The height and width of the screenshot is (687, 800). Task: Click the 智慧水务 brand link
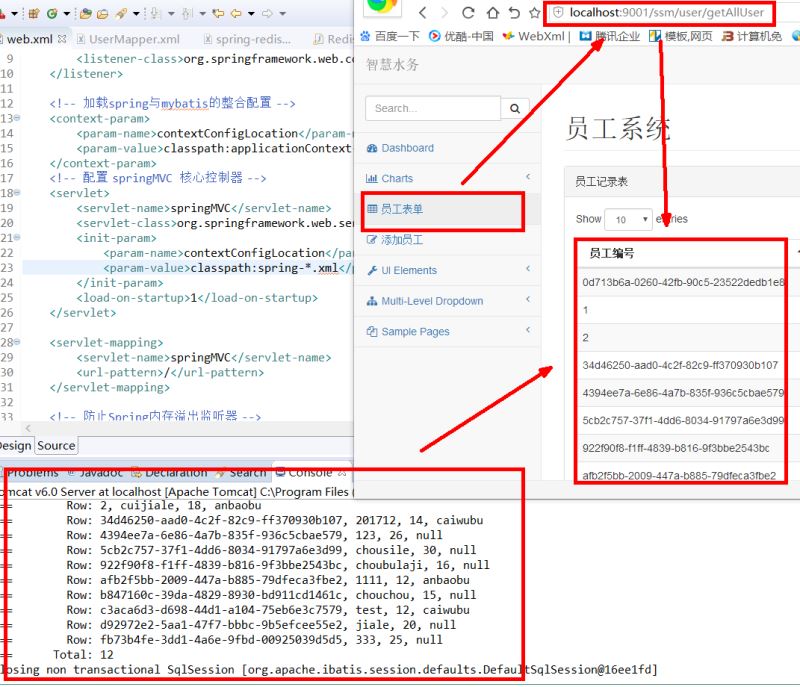392,64
